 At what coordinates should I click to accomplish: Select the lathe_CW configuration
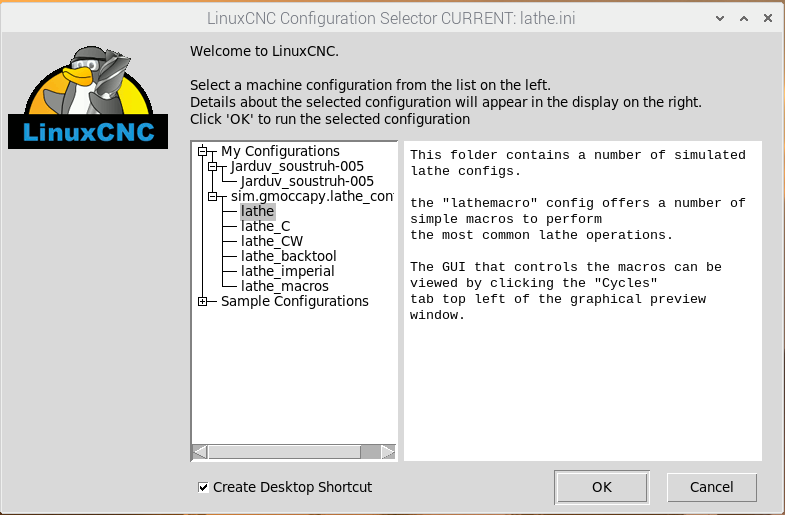(x=271, y=241)
